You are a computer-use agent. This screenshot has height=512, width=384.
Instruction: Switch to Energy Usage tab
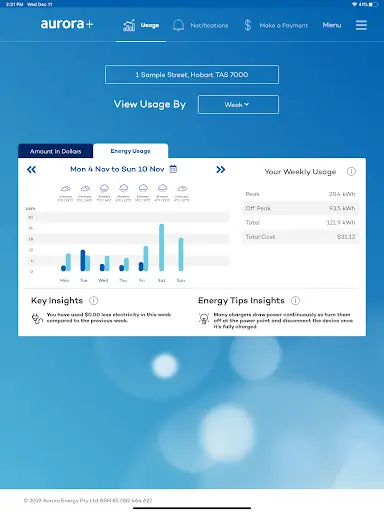click(x=131, y=151)
